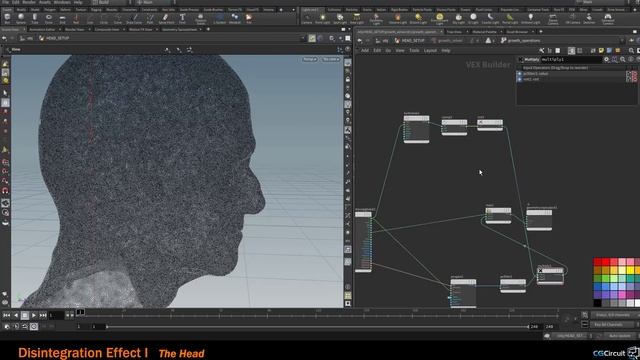This screenshot has width=640, height=360.
Task: Open the Layout menu in network editor
Action: 430,51
